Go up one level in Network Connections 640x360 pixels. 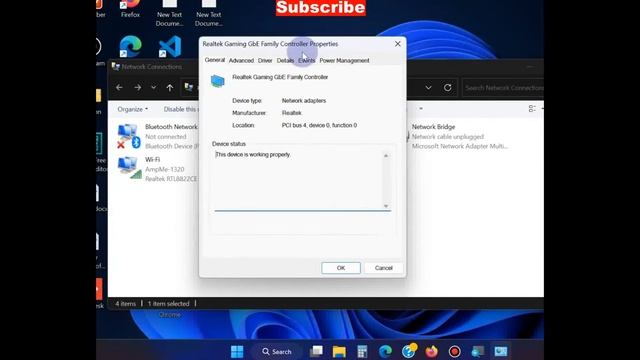(170, 87)
